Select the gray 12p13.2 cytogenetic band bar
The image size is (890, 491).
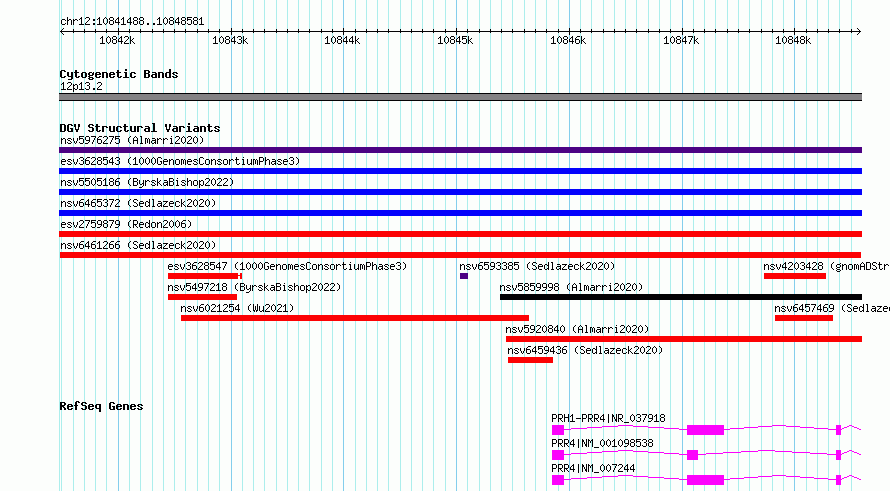tap(460, 97)
